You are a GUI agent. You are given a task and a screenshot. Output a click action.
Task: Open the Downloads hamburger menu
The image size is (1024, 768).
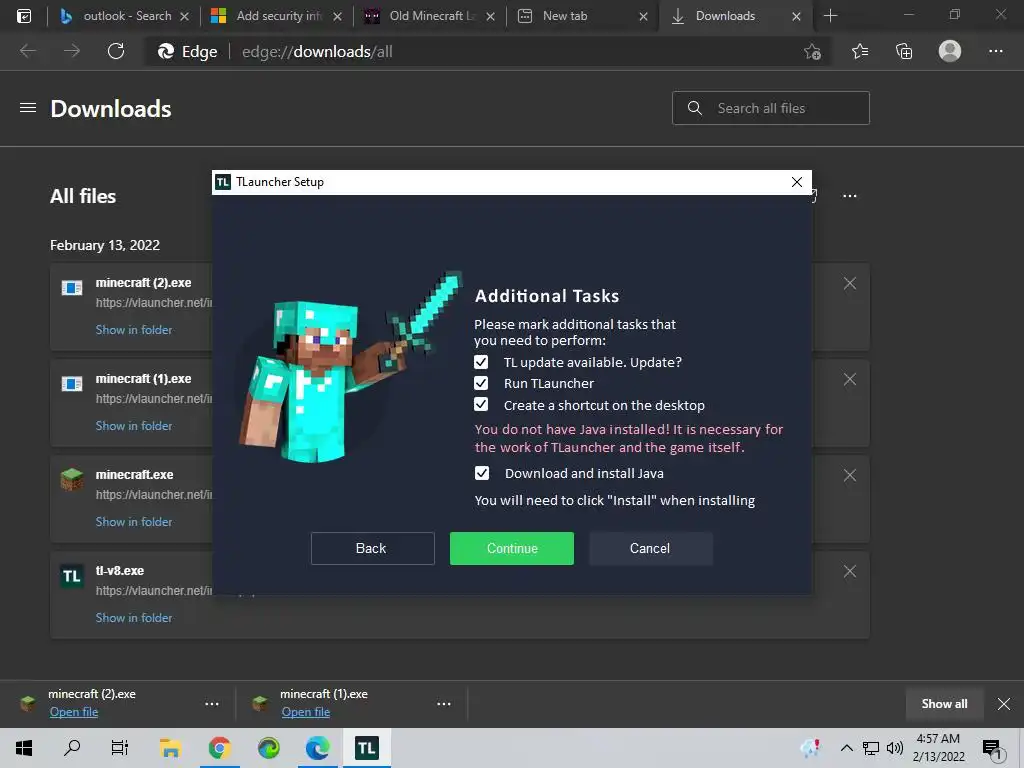tap(27, 108)
